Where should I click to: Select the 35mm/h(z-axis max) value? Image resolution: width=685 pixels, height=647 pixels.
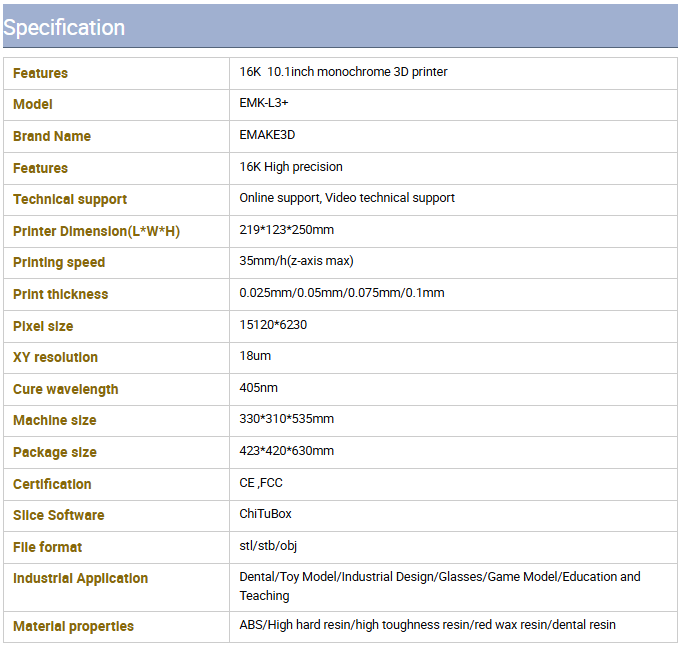[x=296, y=261]
